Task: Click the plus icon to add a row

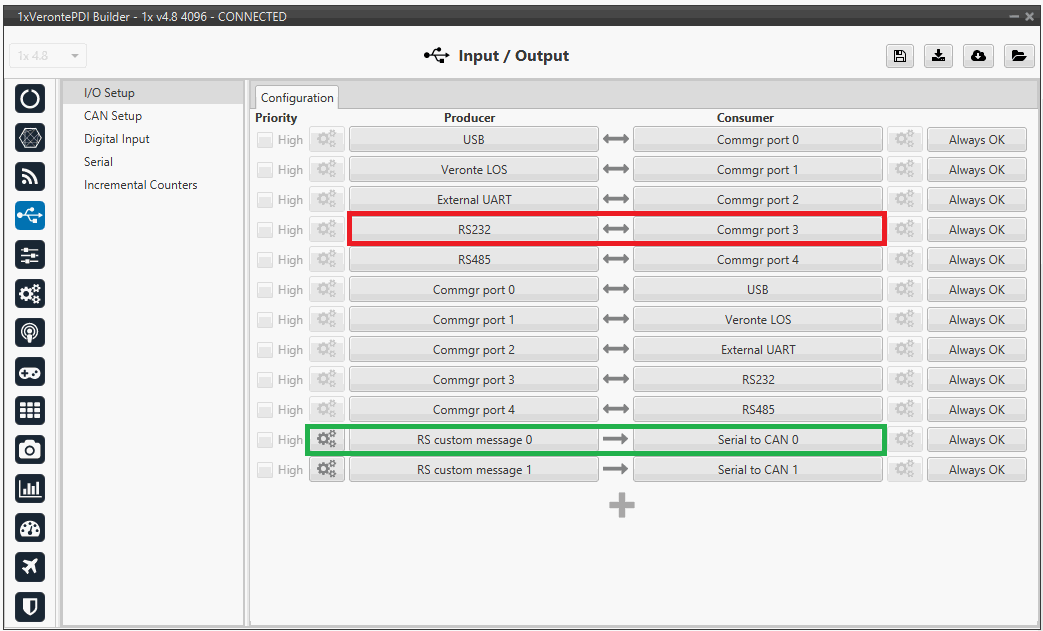Action: coord(622,506)
